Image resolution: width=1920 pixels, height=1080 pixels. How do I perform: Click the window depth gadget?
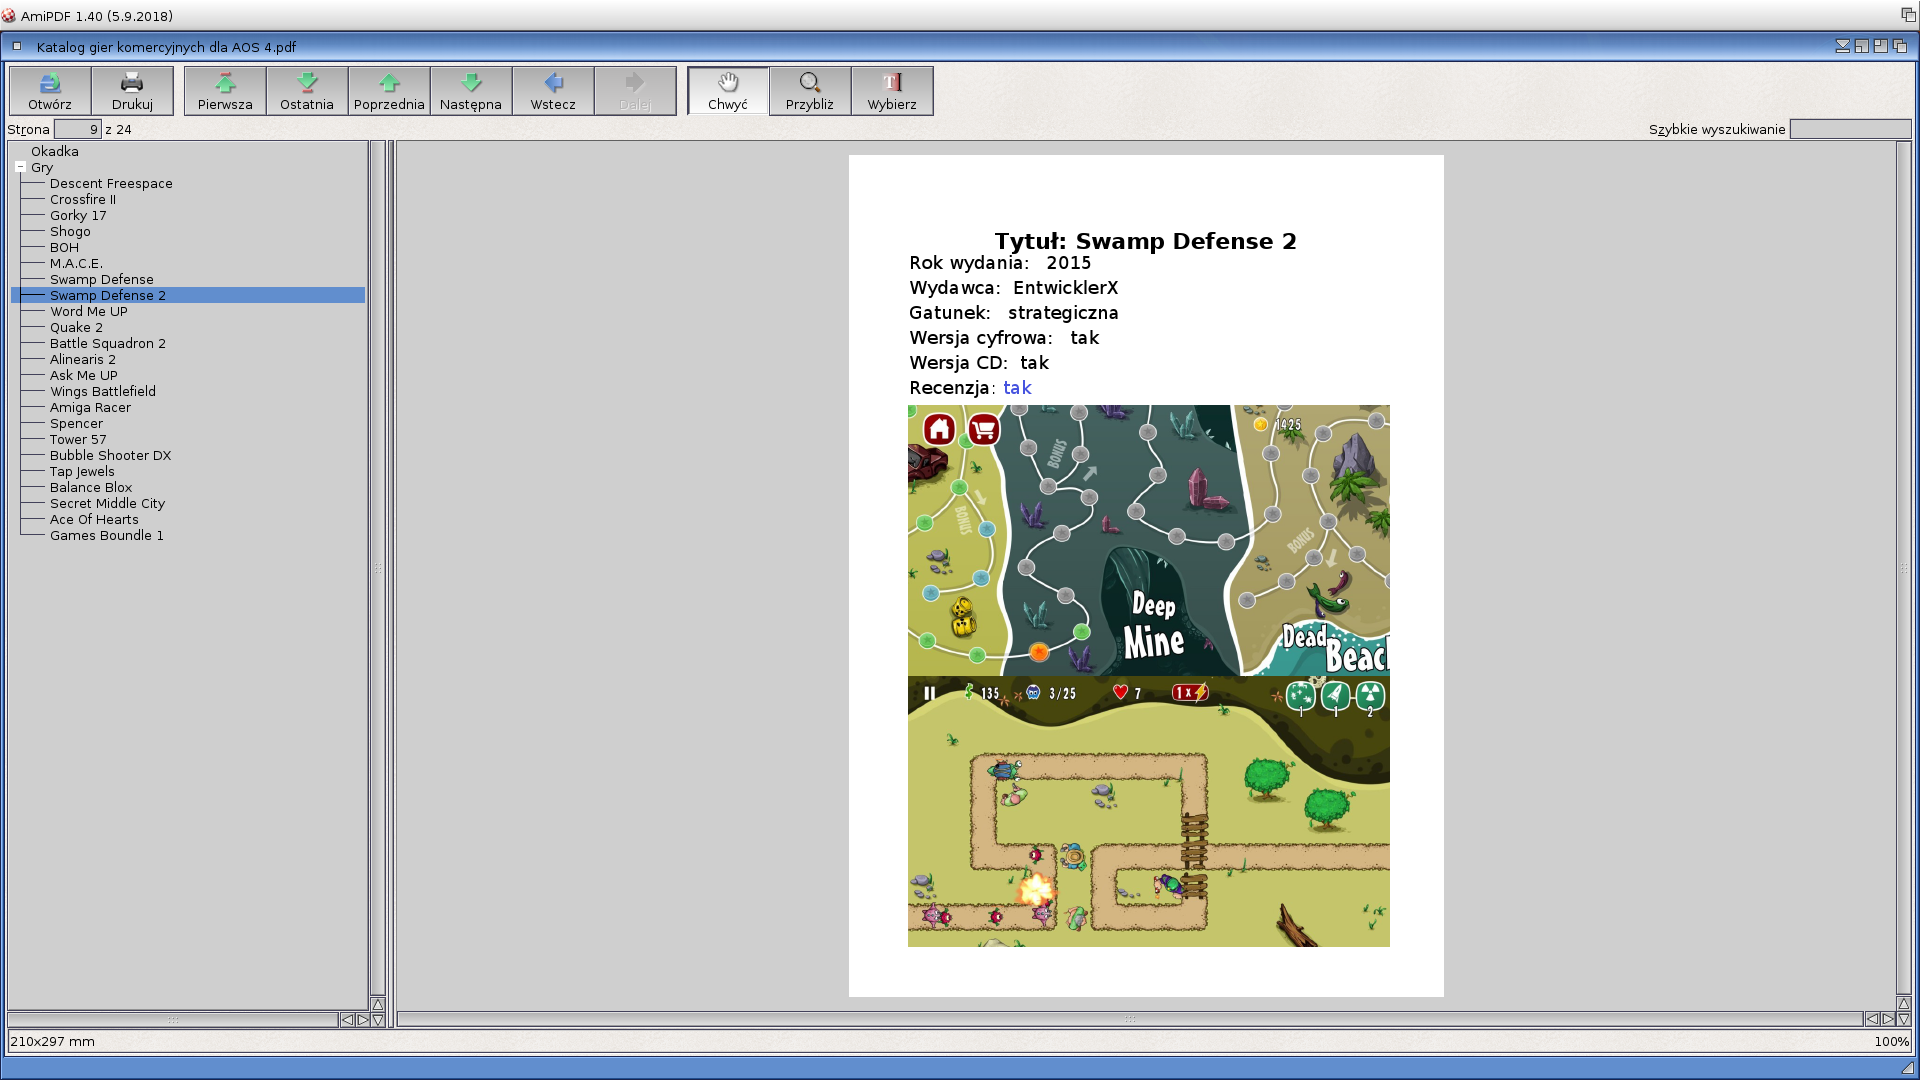click(x=1900, y=46)
